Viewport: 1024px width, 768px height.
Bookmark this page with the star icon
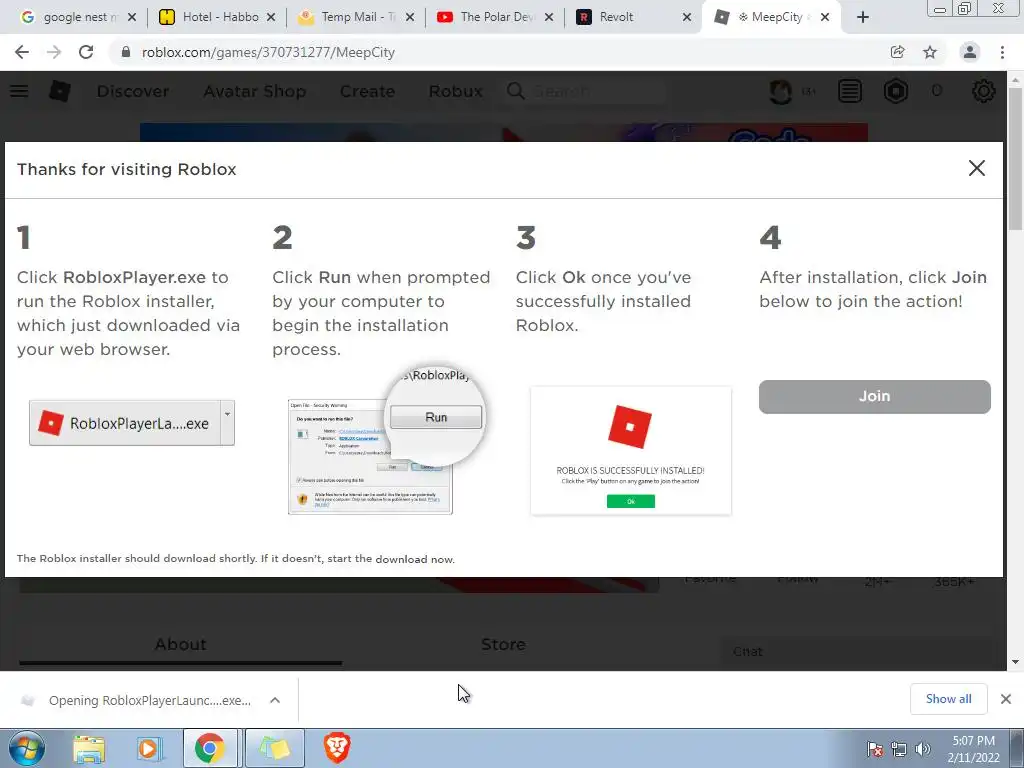tap(930, 52)
